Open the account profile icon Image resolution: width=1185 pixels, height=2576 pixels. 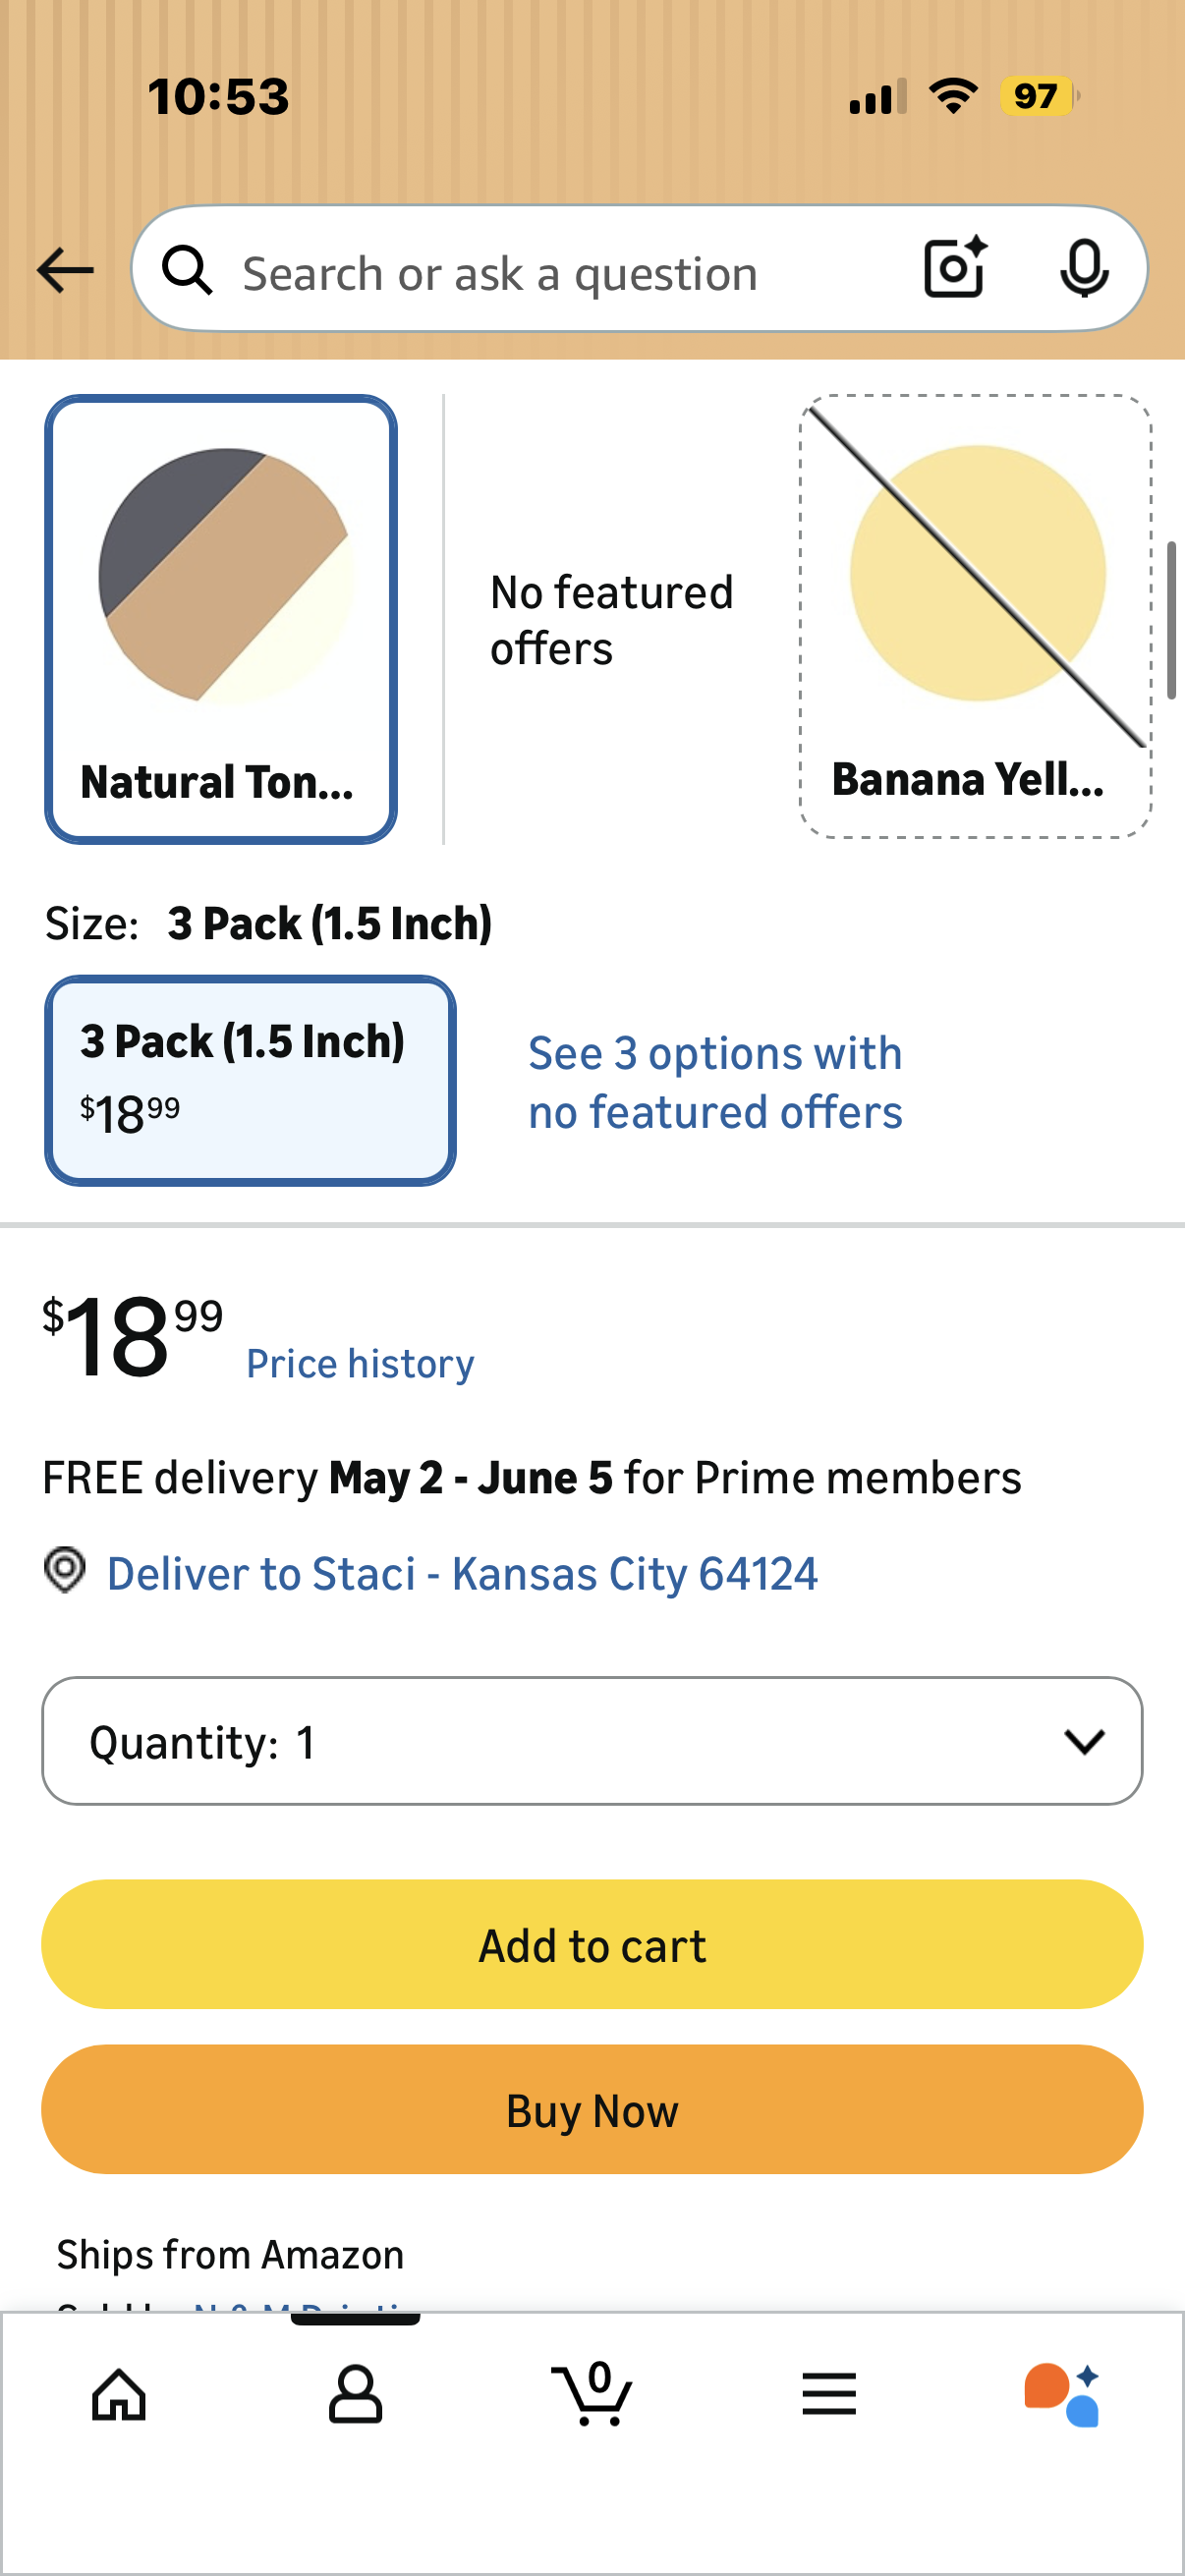pos(355,2394)
